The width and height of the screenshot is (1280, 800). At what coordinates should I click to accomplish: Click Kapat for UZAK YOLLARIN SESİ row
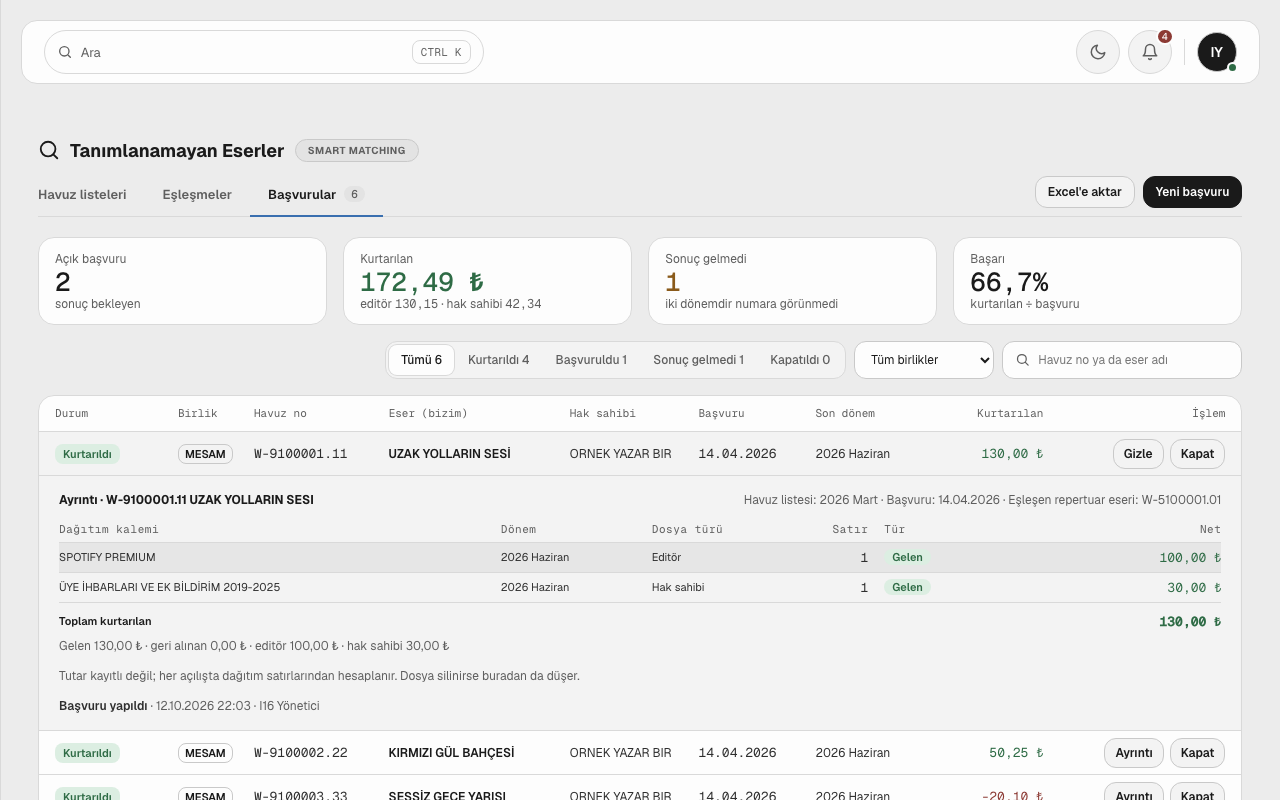1197,454
